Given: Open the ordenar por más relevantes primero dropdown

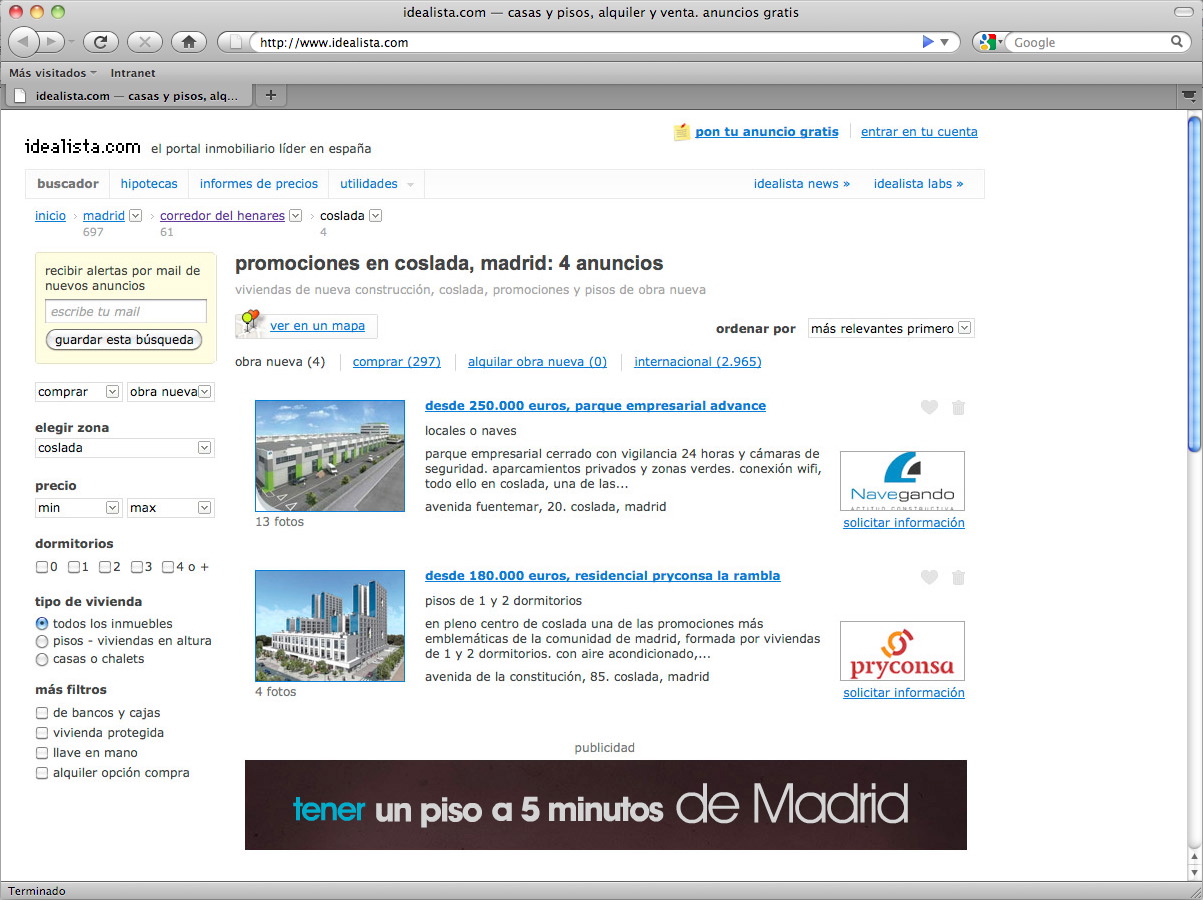Looking at the screenshot, I should [890, 328].
